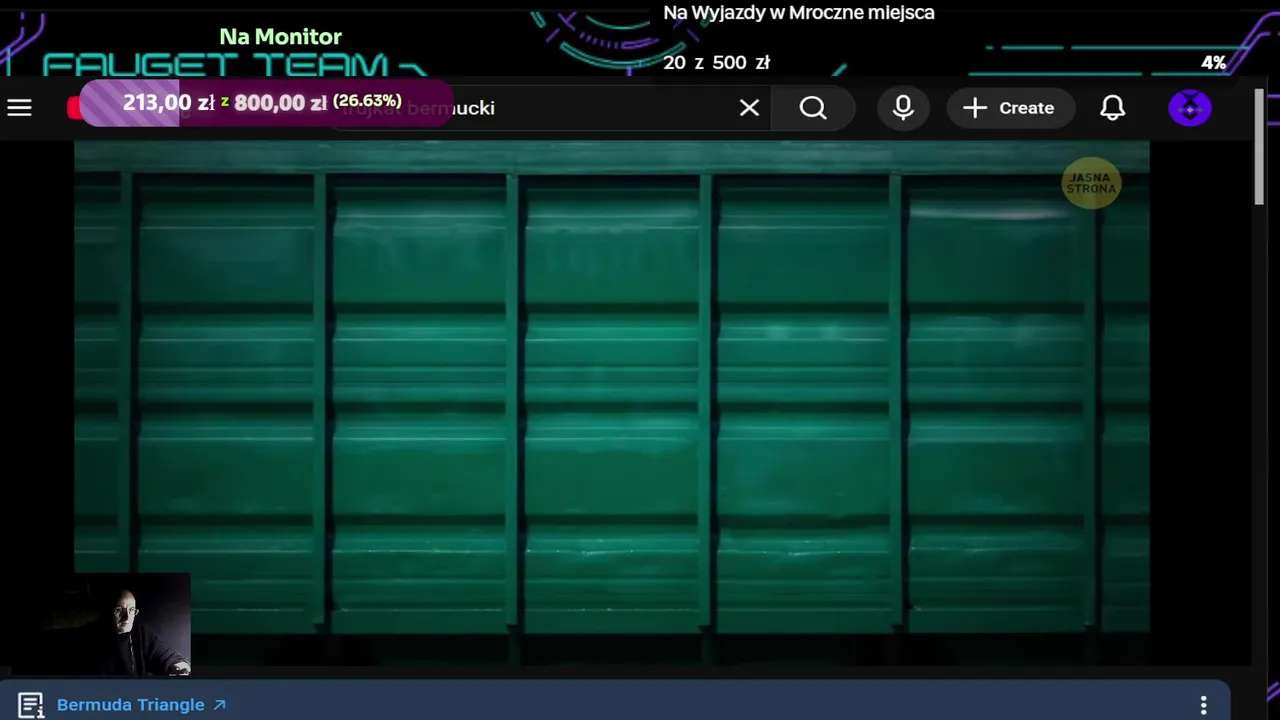This screenshot has height=720, width=1280.
Task: Click the streamer webcam thumbnail
Action: [x=131, y=624]
